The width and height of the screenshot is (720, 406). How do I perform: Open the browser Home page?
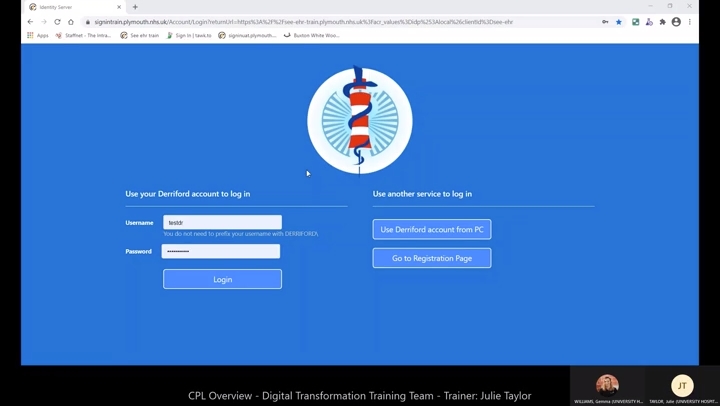click(71, 22)
